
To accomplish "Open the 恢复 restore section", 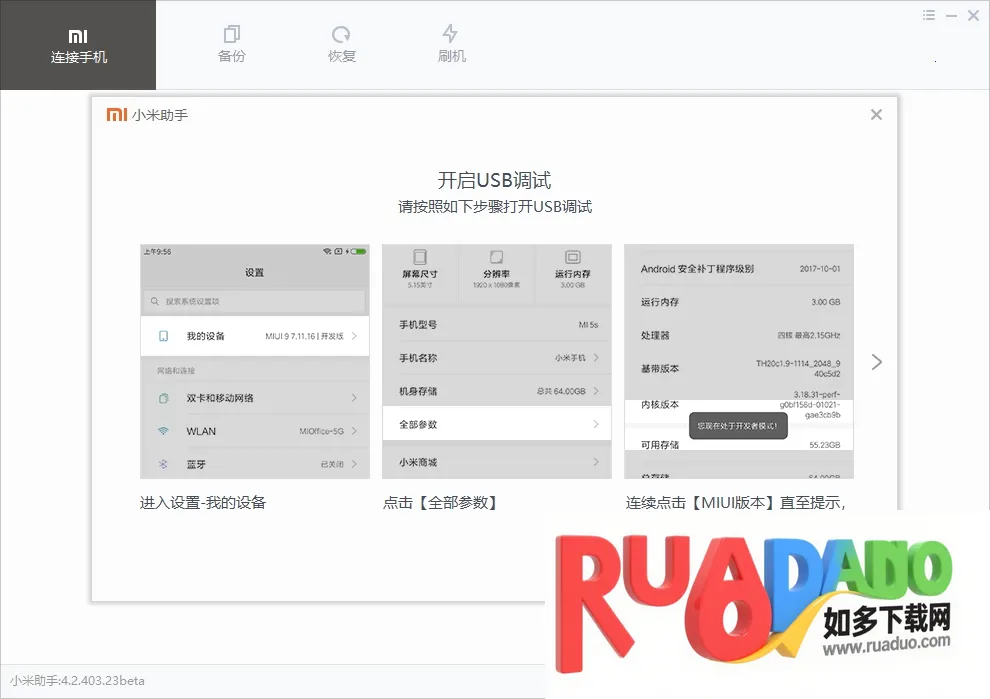I will [342, 45].
